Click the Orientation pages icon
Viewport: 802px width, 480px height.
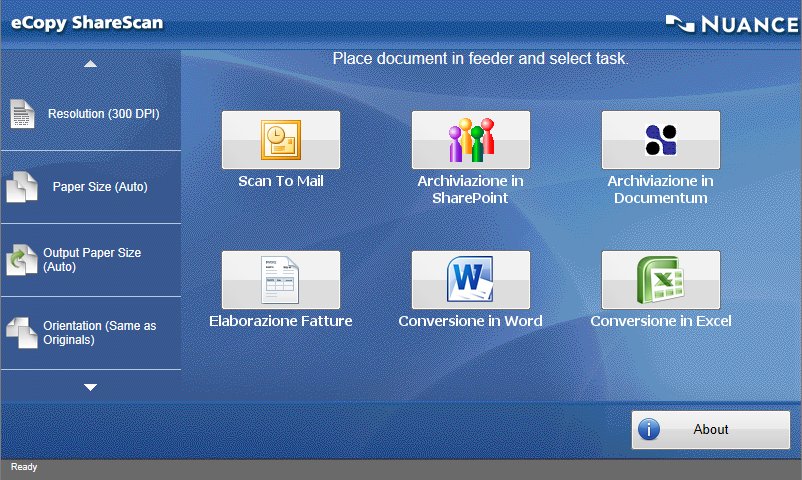[21, 333]
